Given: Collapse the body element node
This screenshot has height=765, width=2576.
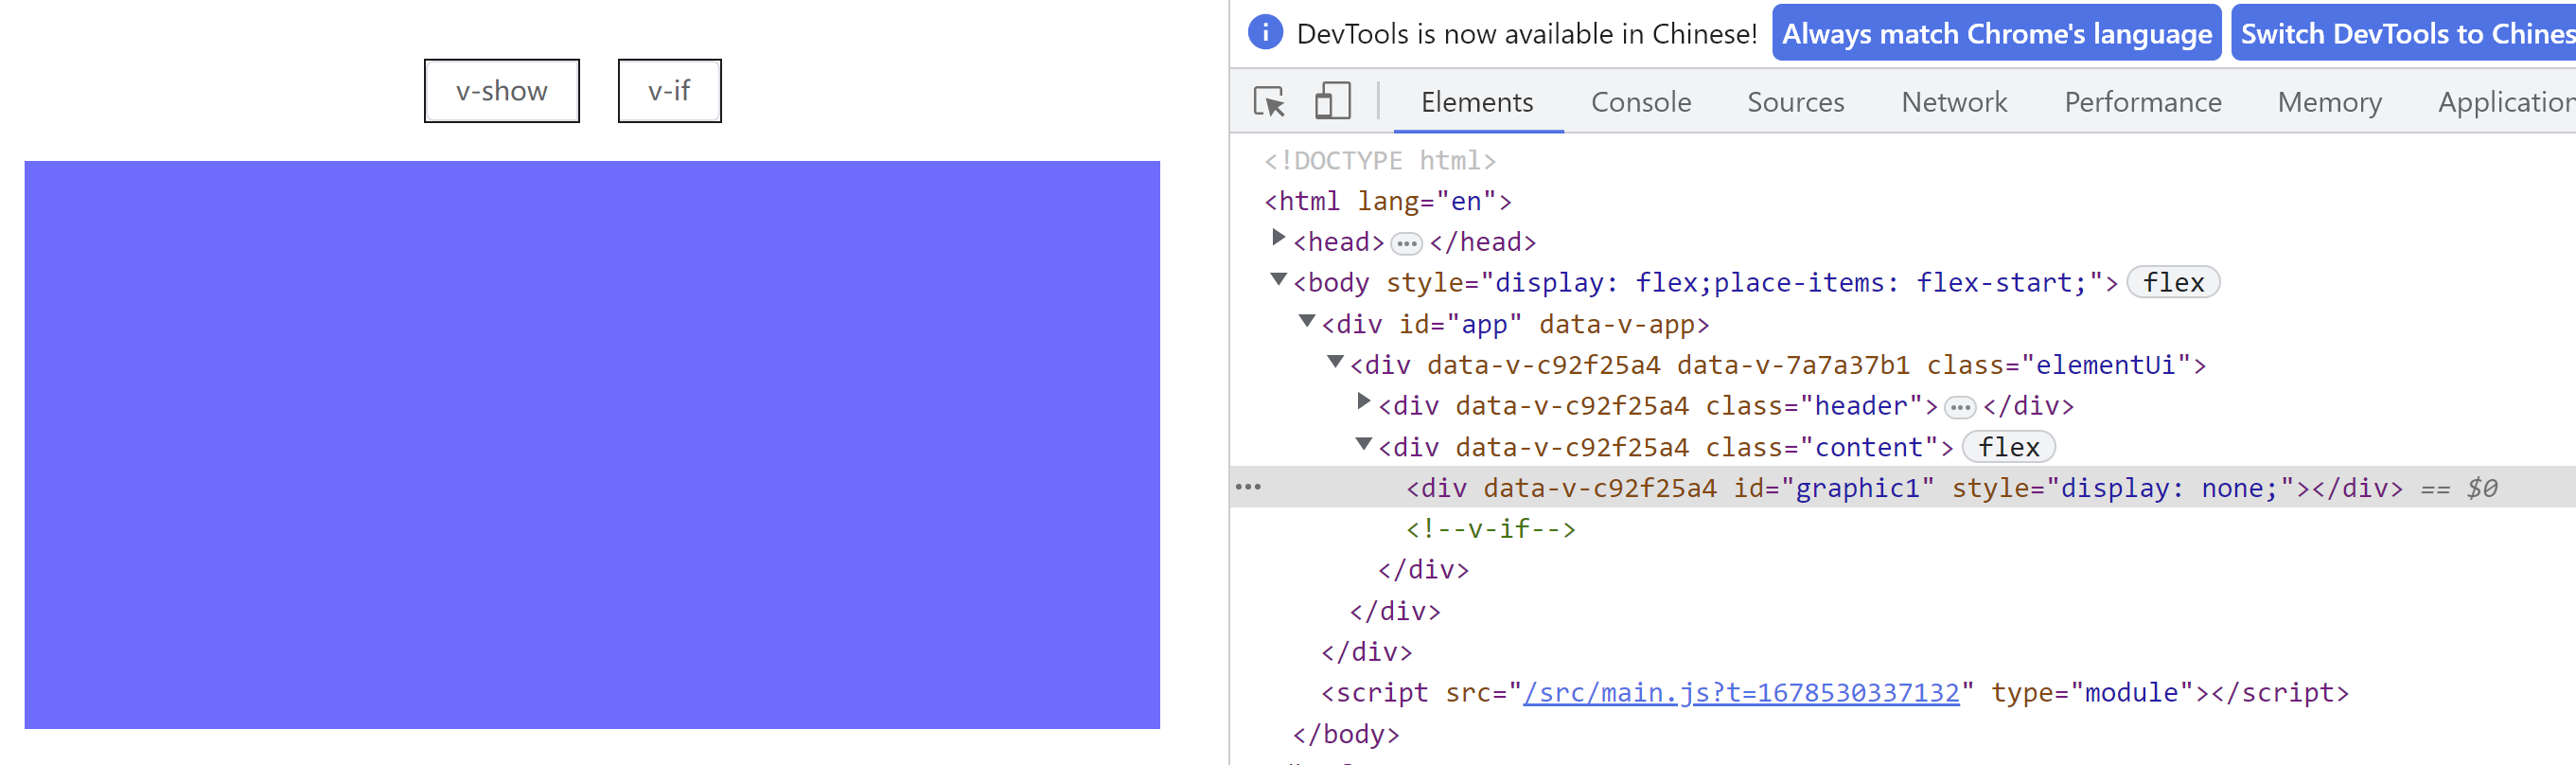Looking at the screenshot, I should click(1277, 280).
